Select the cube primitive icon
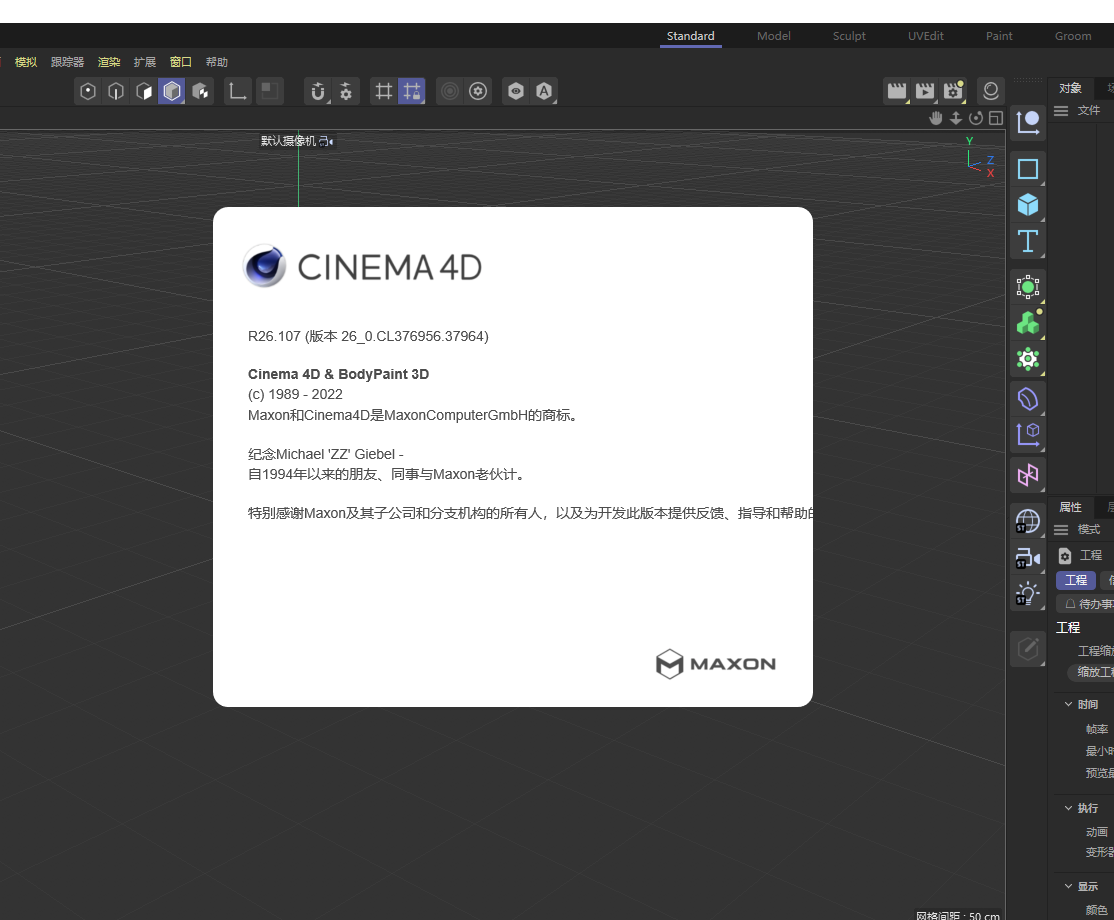Image resolution: width=1114 pixels, height=920 pixels. [x=1027, y=205]
